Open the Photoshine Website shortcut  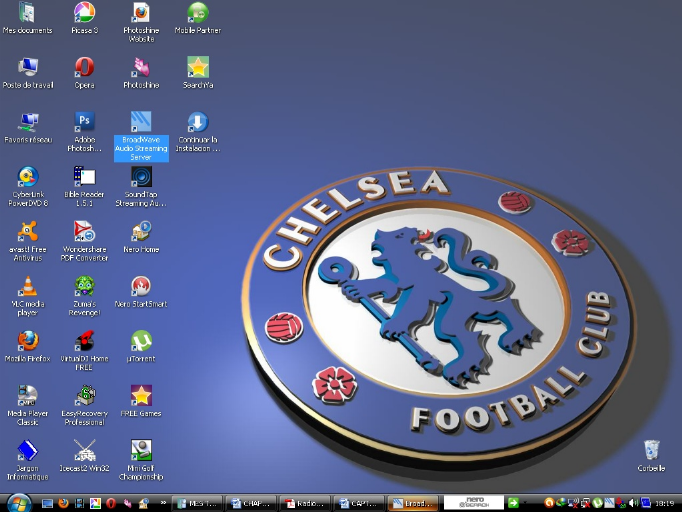[141, 23]
